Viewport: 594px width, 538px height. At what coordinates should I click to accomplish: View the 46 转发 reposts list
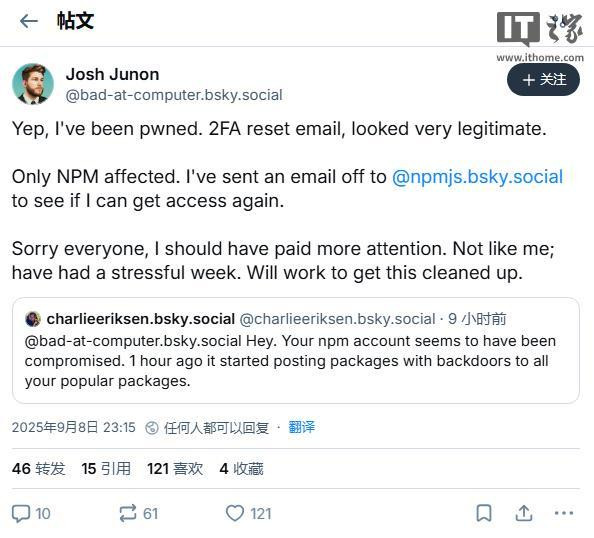point(39,469)
